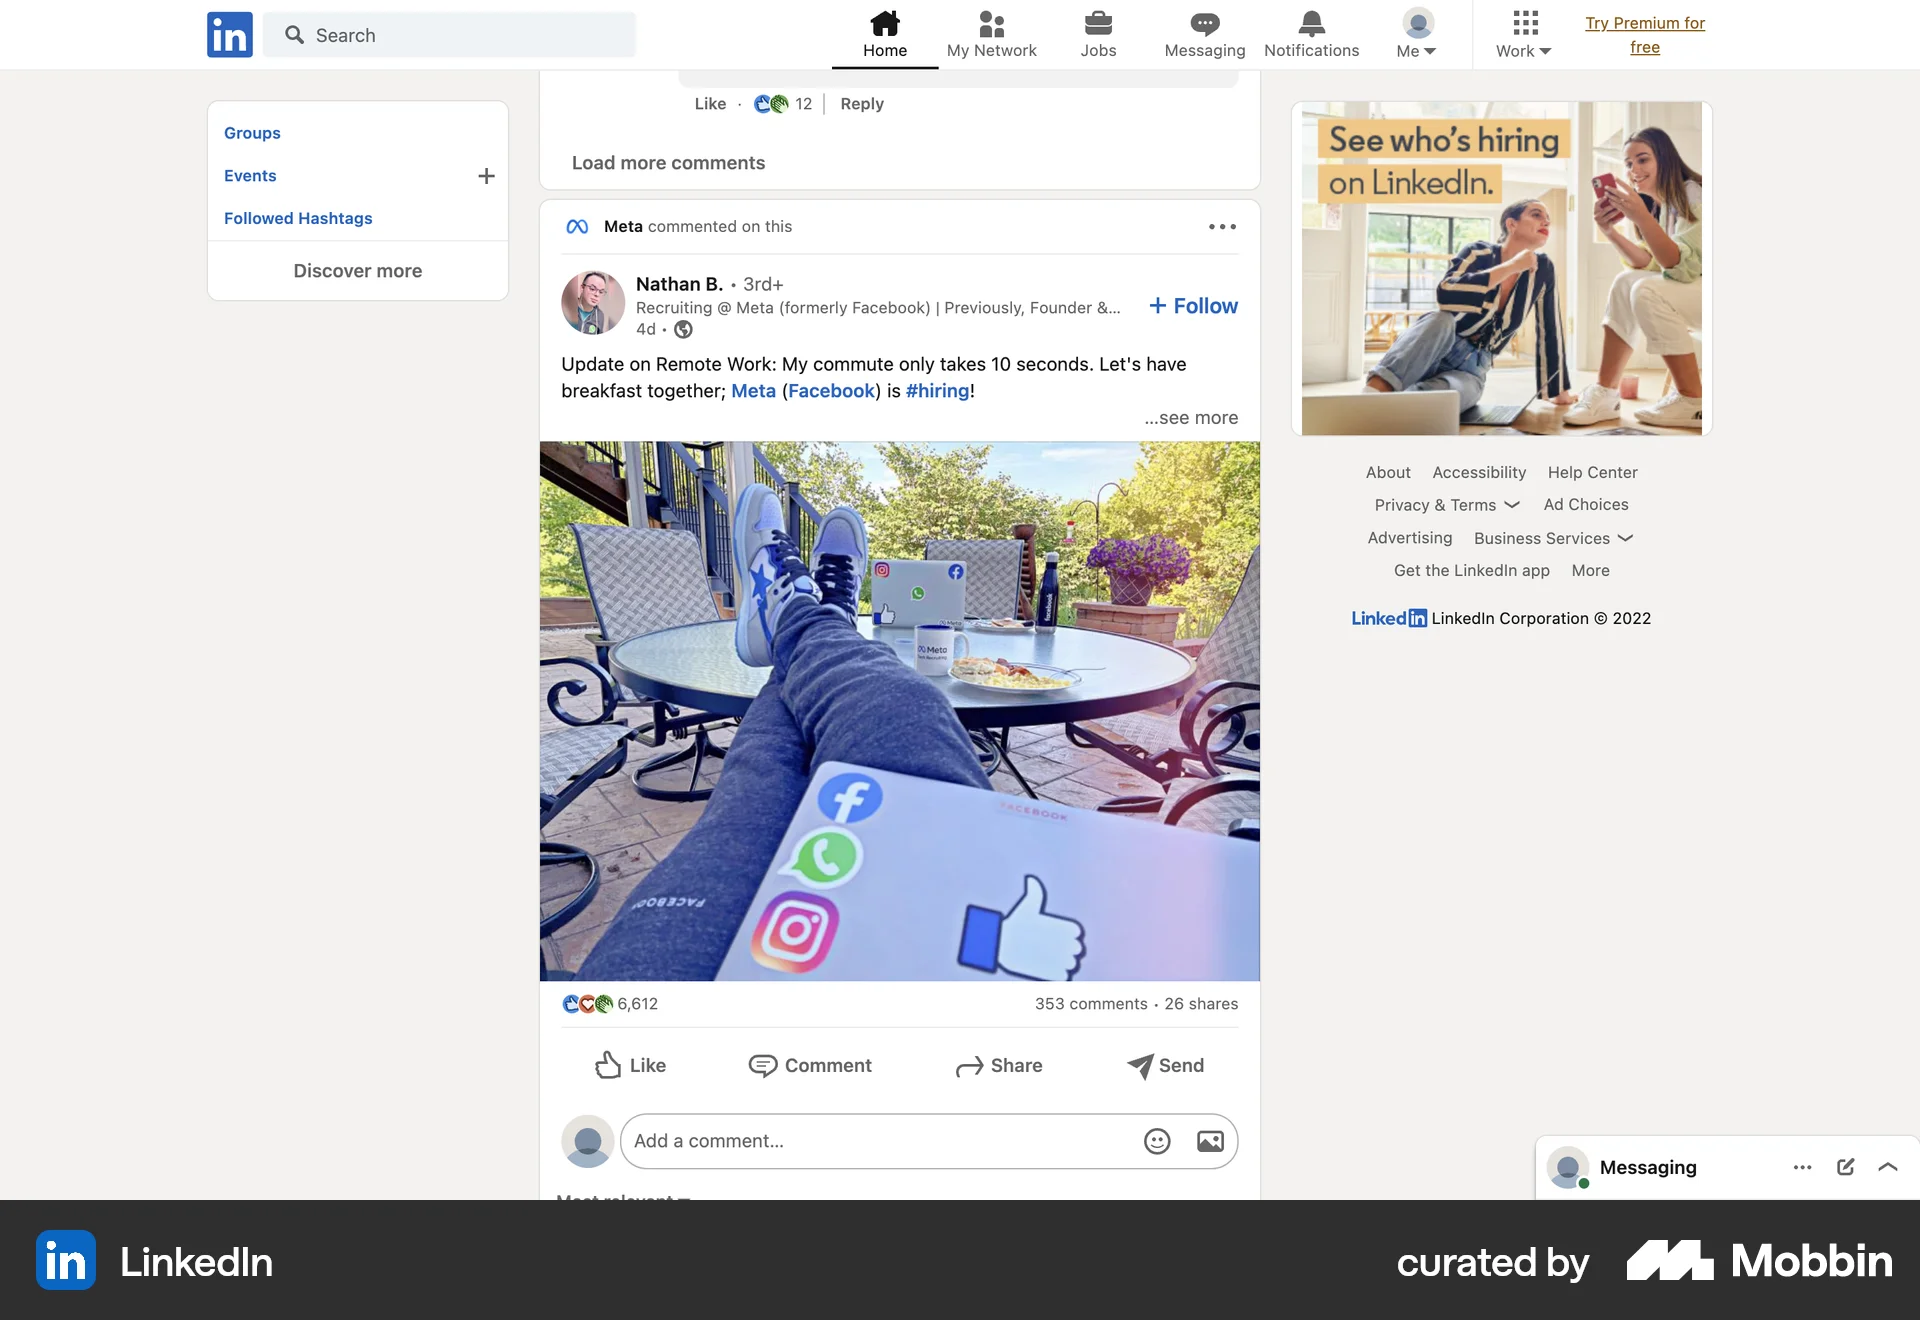Expand the post with see more
Viewport: 1920px width, 1320px height.
point(1190,417)
